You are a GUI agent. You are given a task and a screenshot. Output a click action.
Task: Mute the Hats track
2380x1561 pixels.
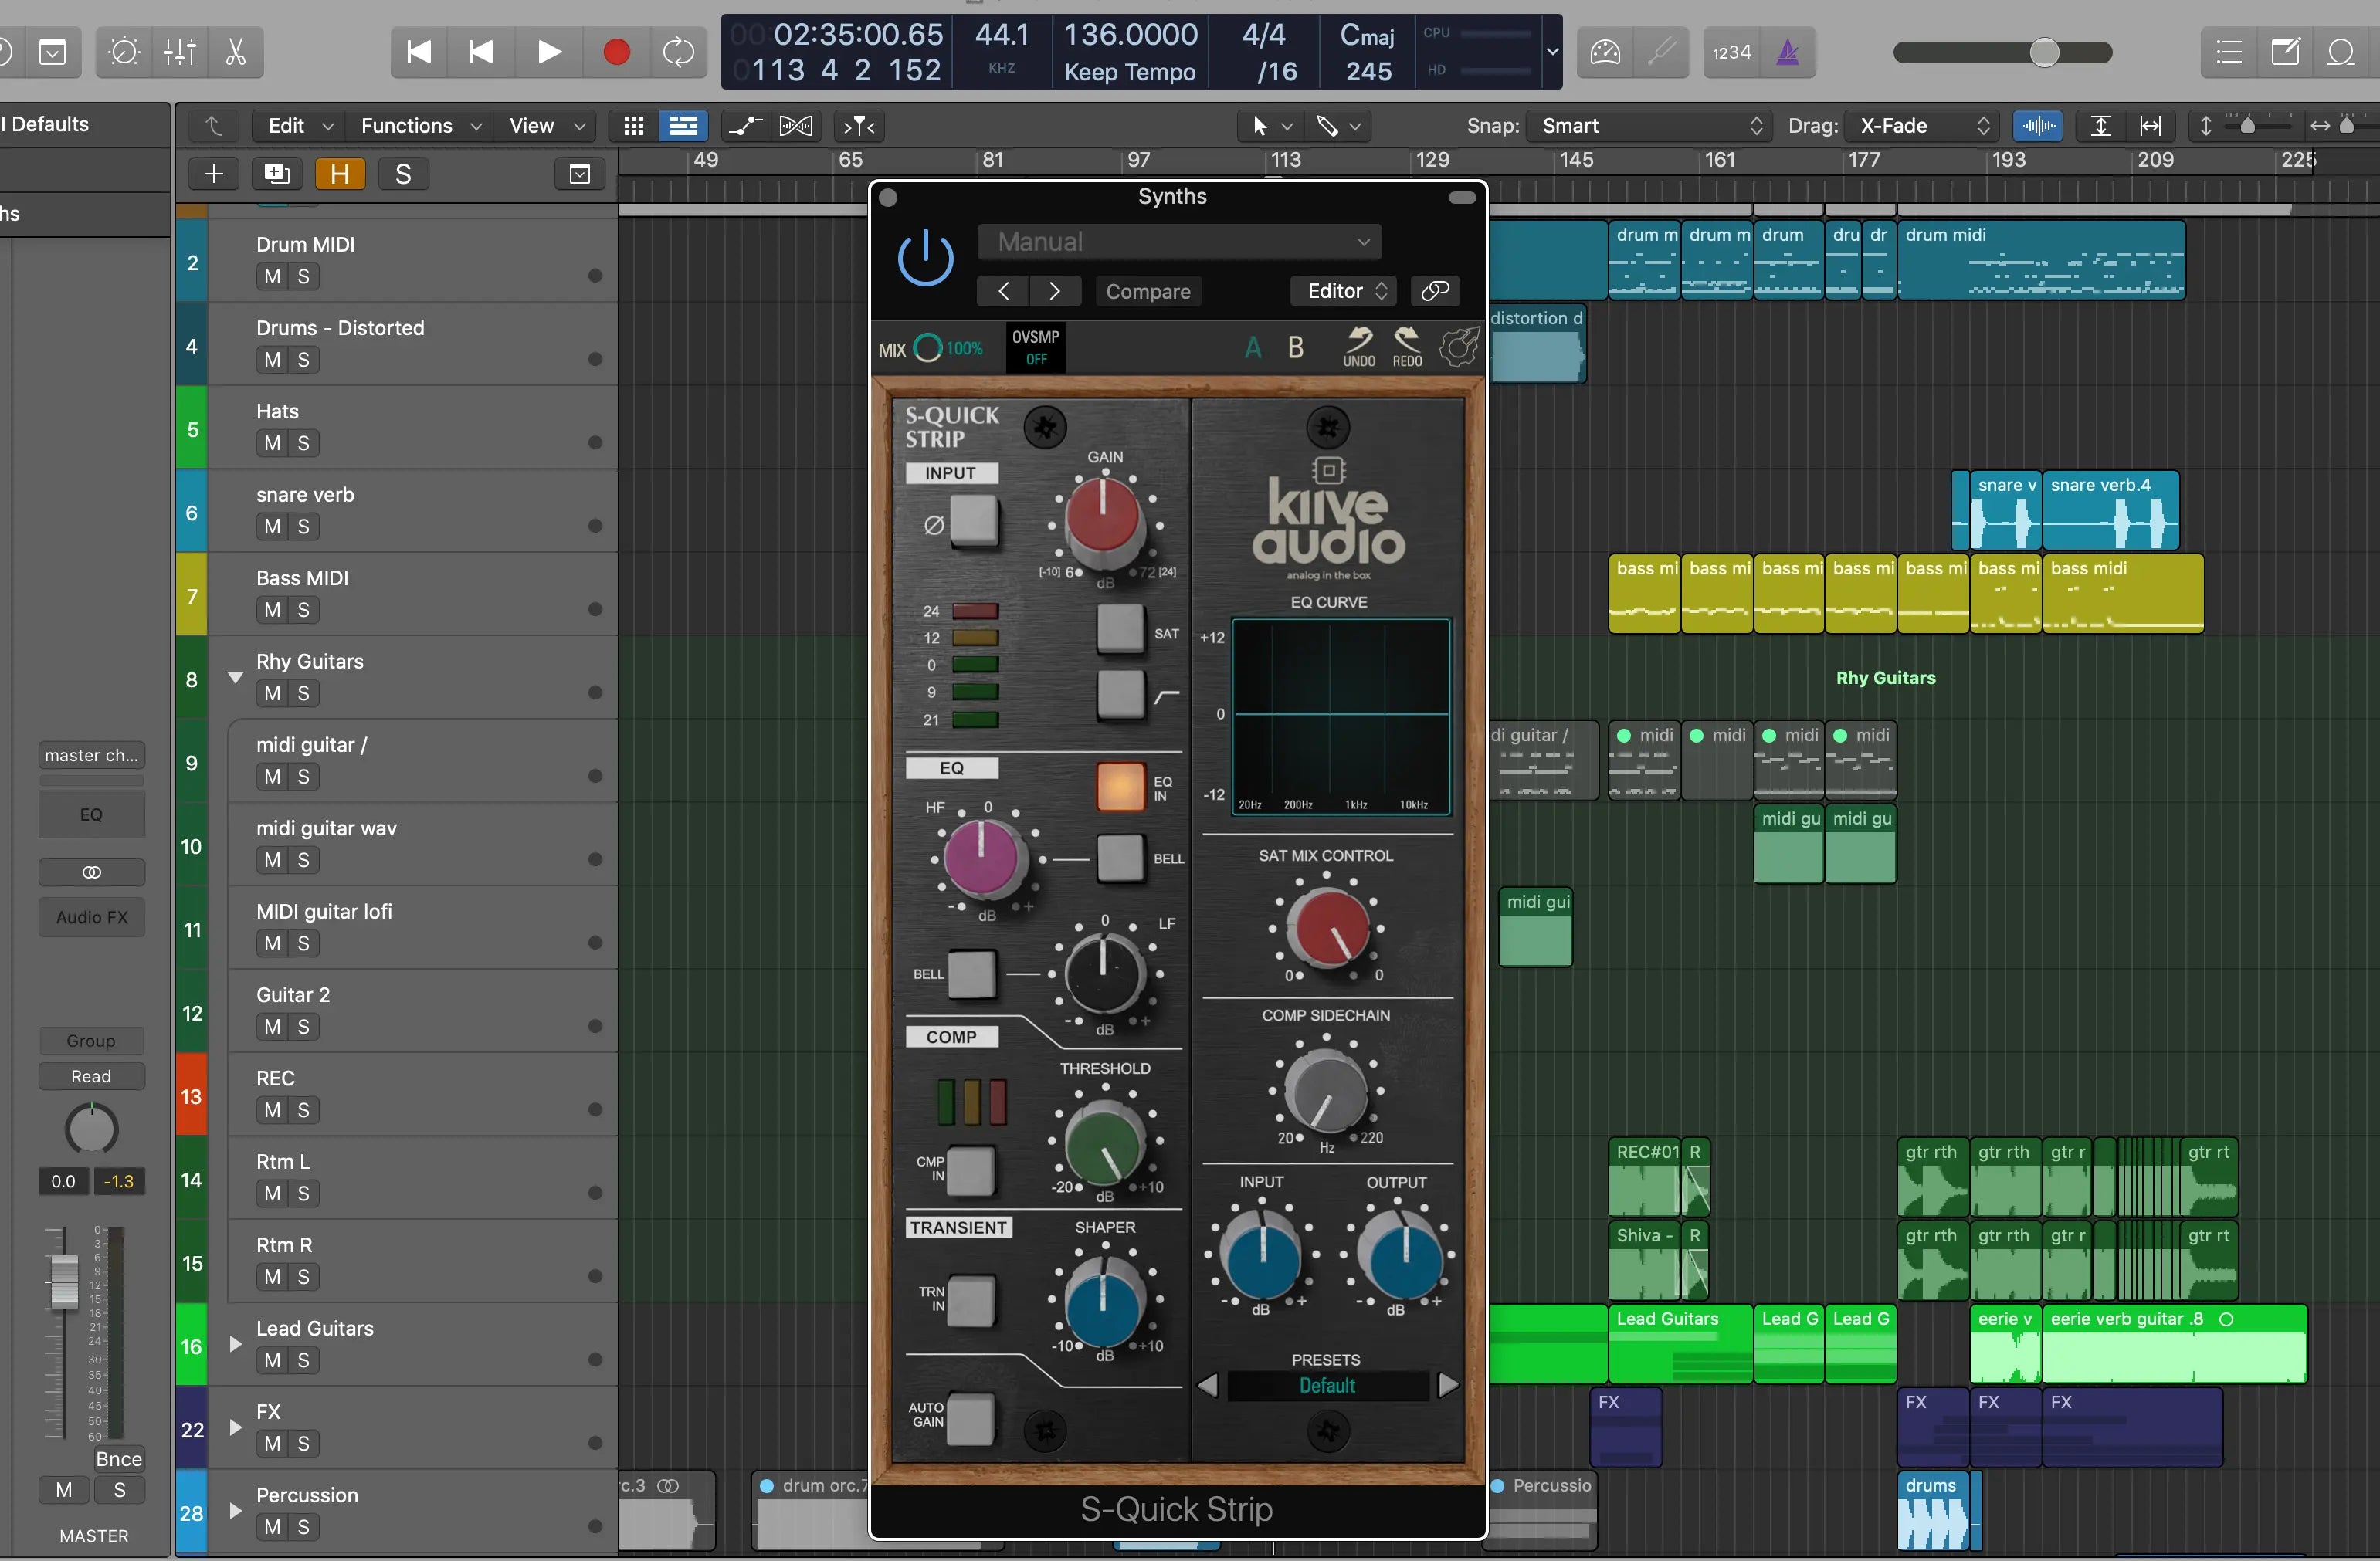coord(272,443)
